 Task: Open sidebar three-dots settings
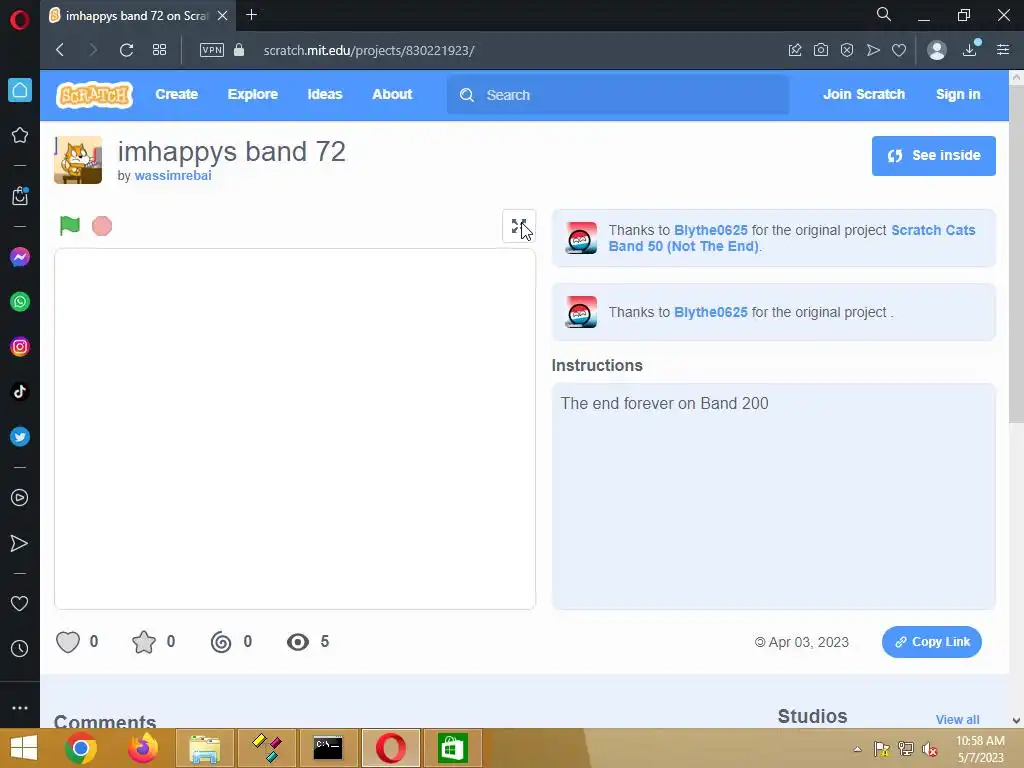[x=20, y=708]
